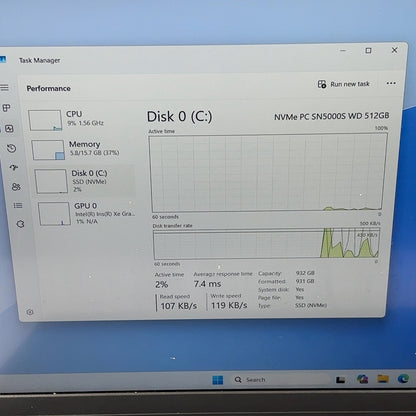Image resolution: width=416 pixels, height=416 pixels.
Task: Click the CPU mini graph thumbnail
Action: pos(45,120)
